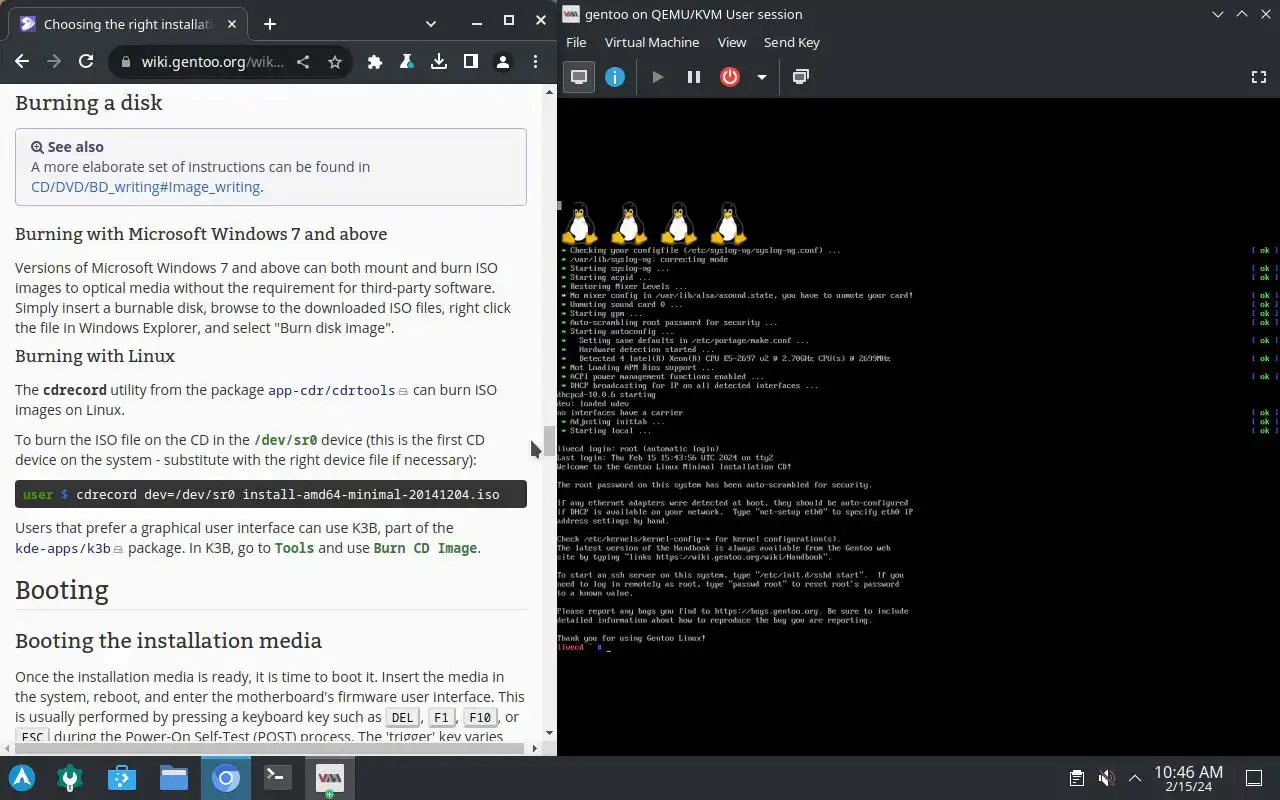1280x800 pixels.
Task: Click the VM run play button
Action: pos(658,77)
